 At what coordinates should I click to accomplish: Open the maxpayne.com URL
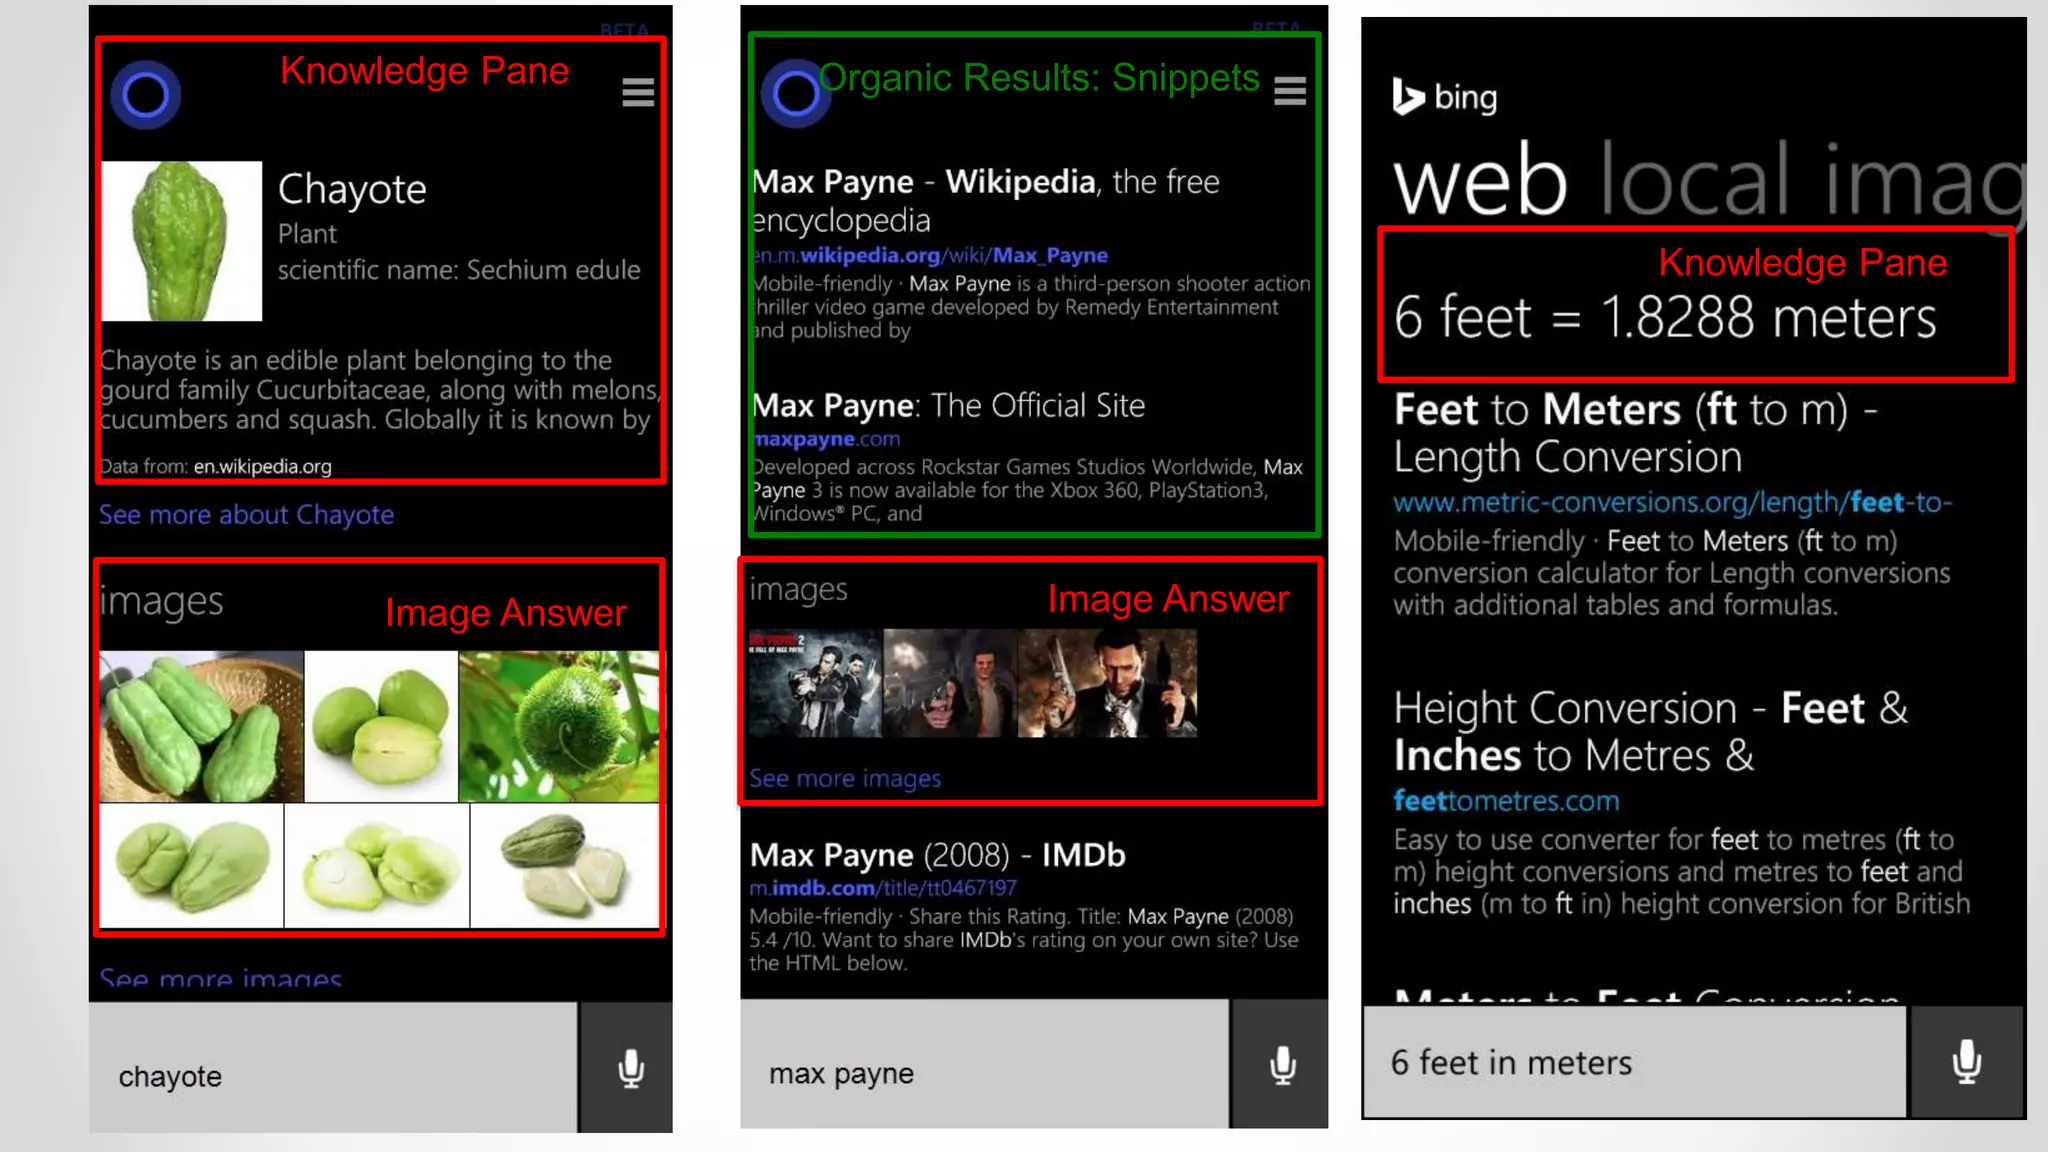[x=826, y=439]
